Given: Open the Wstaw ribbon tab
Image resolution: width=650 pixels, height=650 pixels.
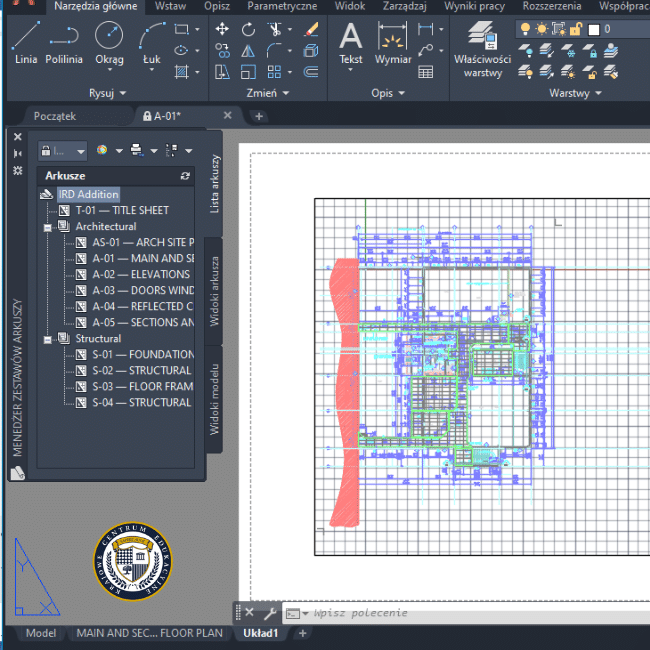Looking at the screenshot, I should click(x=170, y=6).
